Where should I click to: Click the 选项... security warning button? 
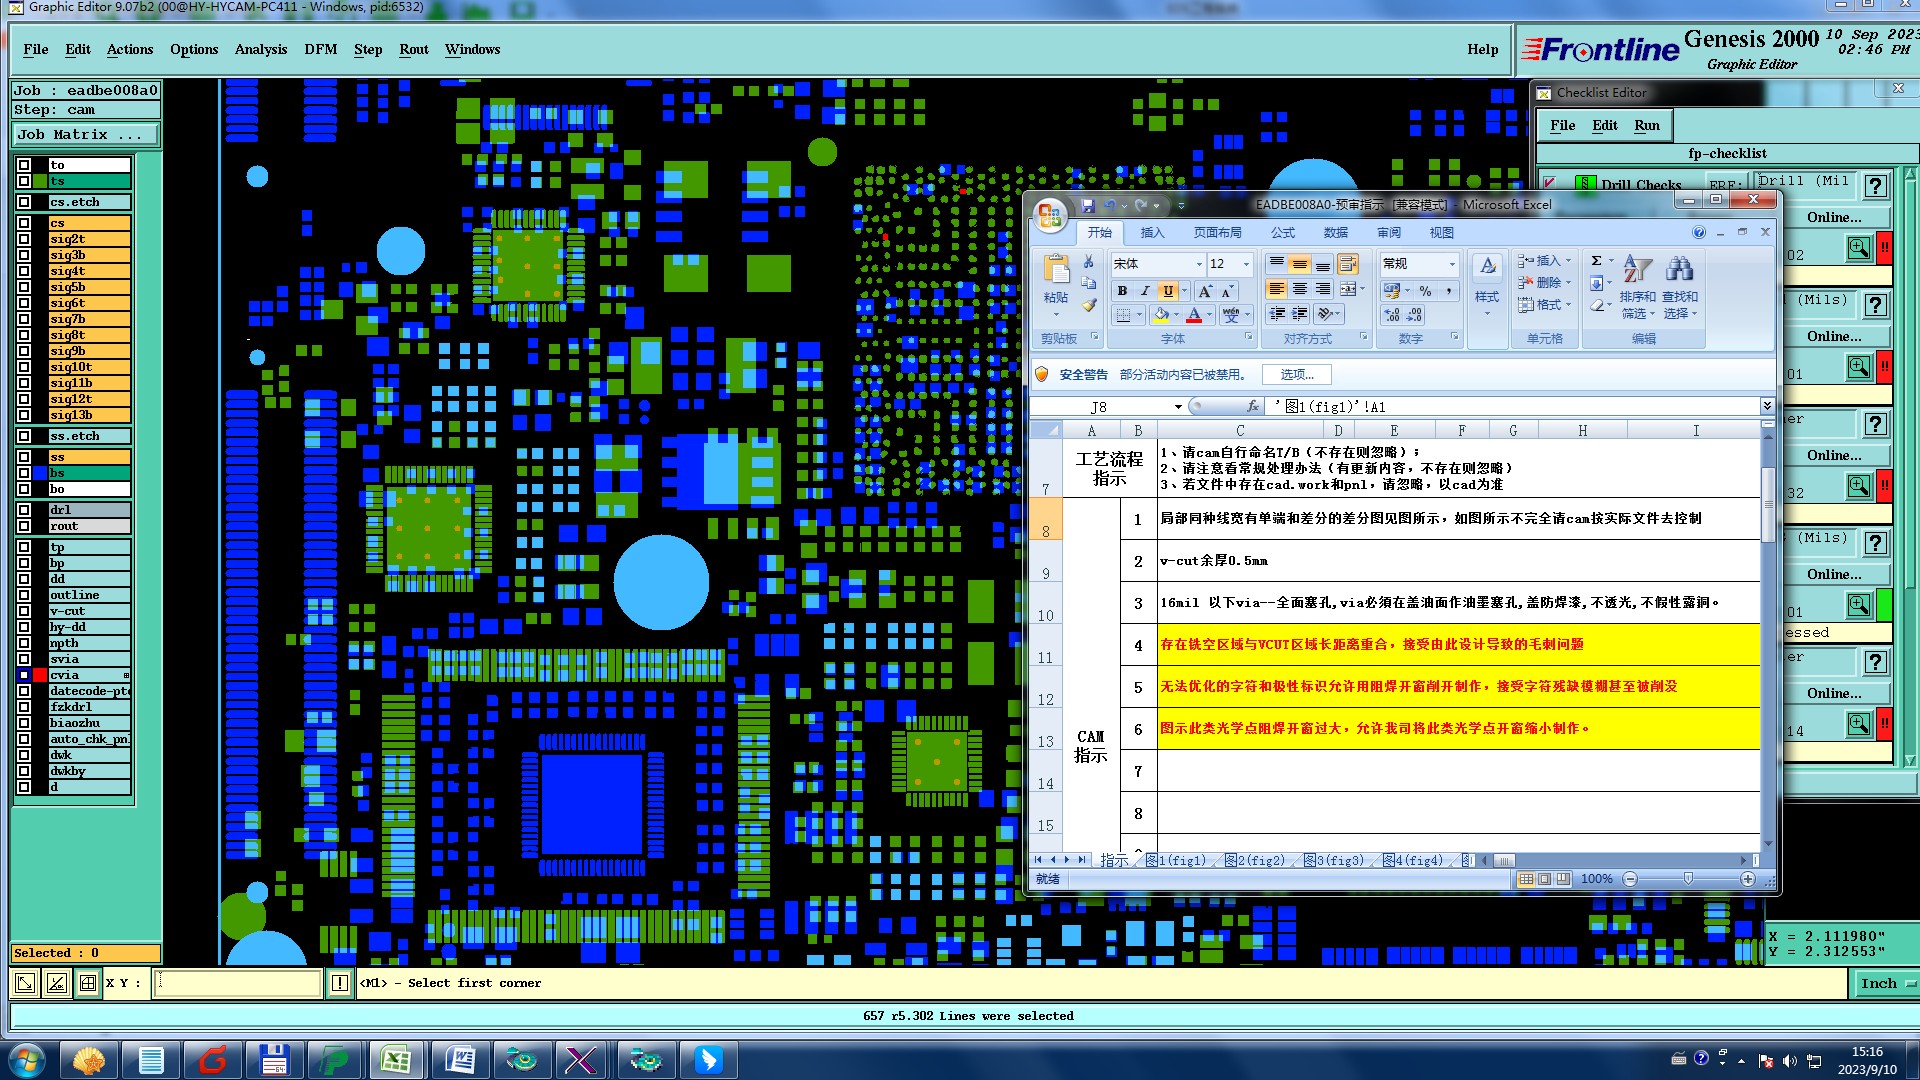1297,374
